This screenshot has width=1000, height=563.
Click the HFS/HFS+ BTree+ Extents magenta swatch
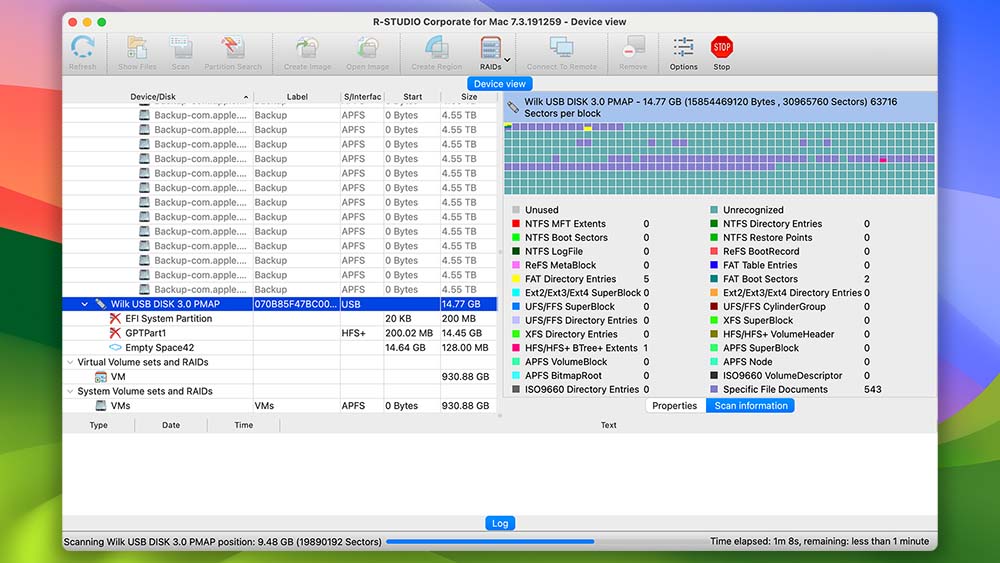click(516, 348)
